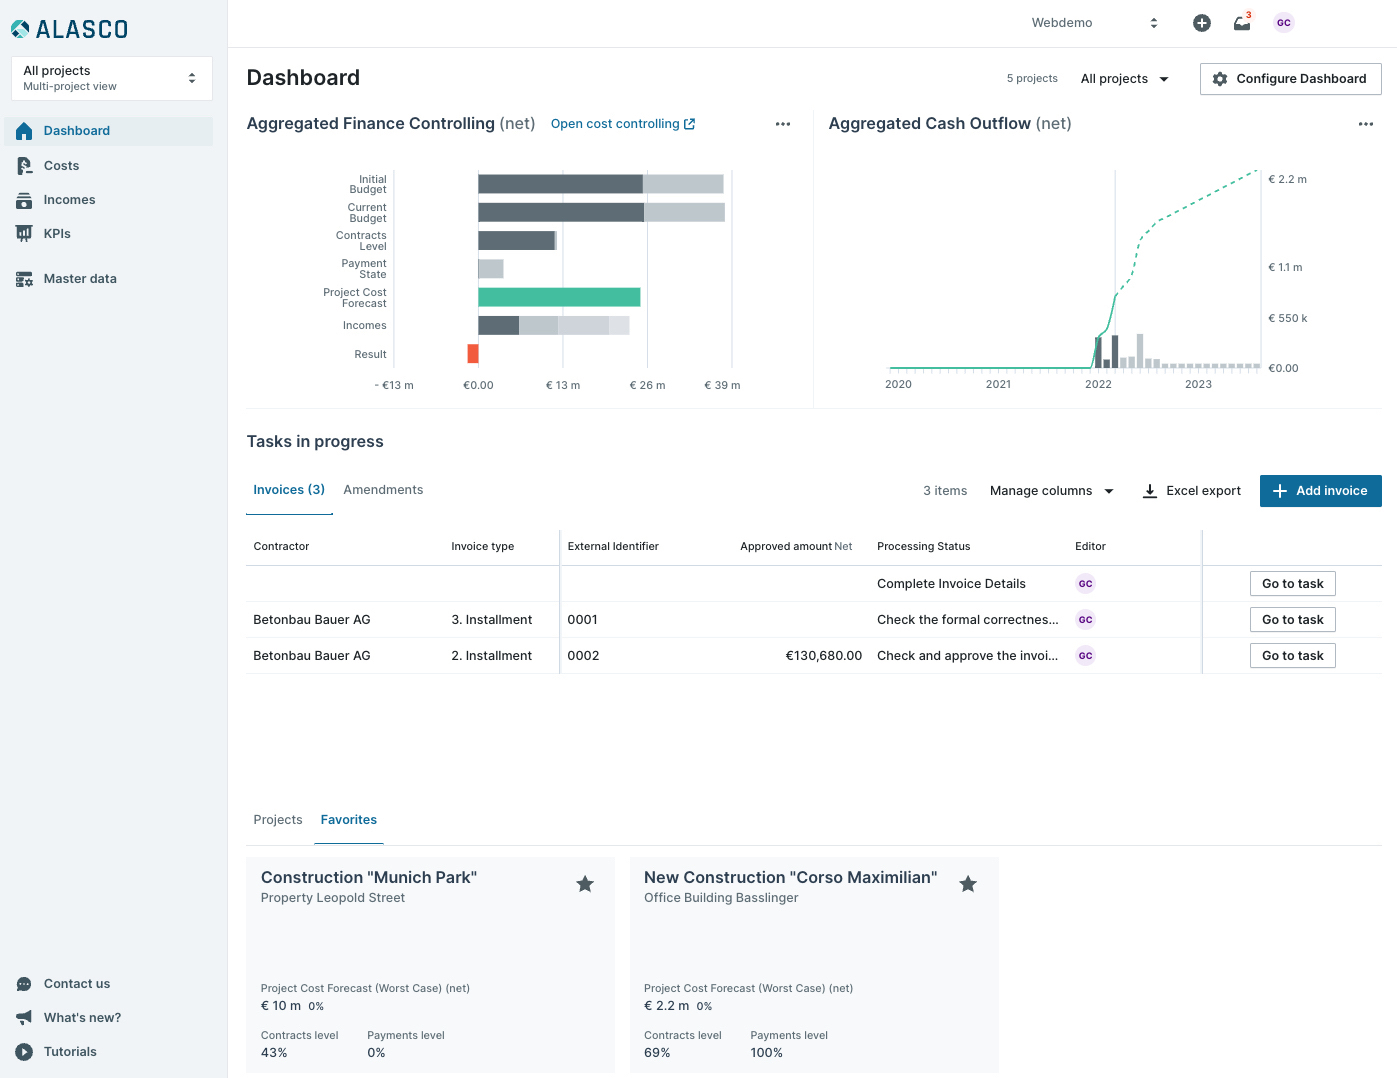Image resolution: width=1397 pixels, height=1078 pixels.
Task: Go to Incomes in the sidebar
Action: click(x=69, y=200)
